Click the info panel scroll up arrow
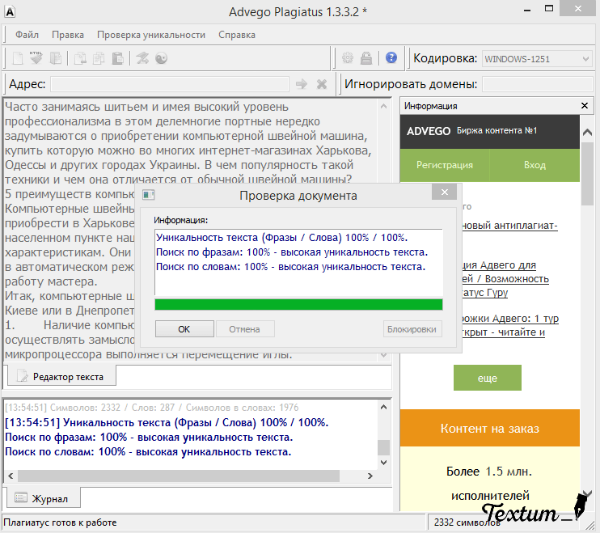Image resolution: width=600 pixels, height=533 pixels. pos(587,132)
